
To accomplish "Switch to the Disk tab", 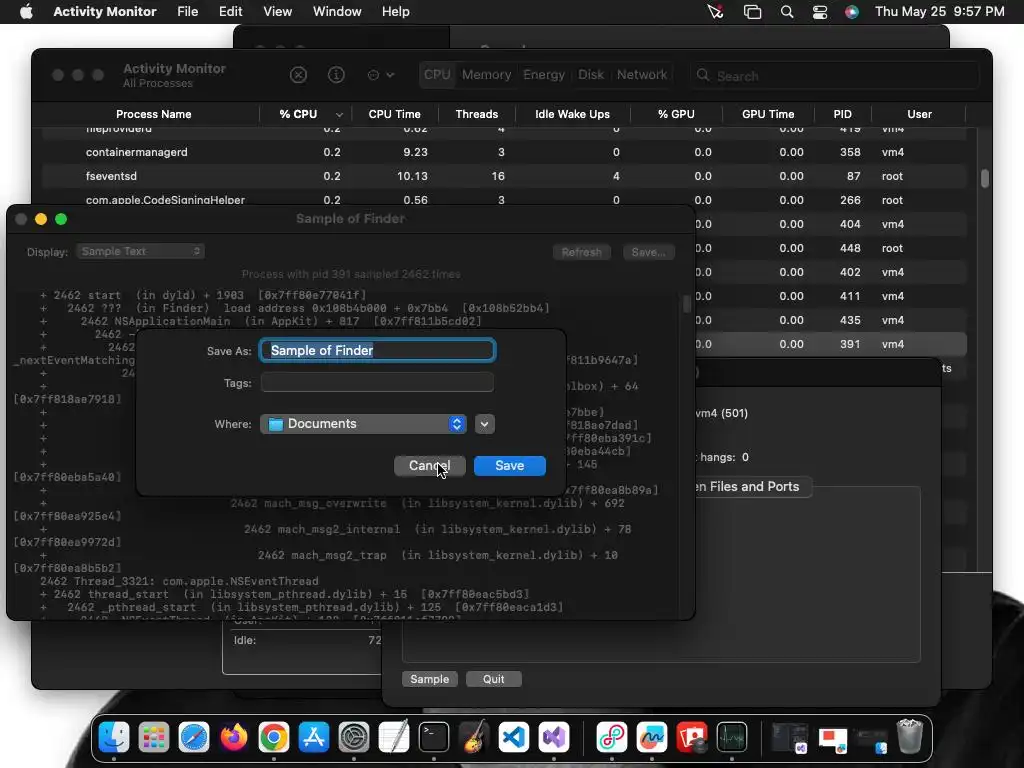I will click(591, 74).
